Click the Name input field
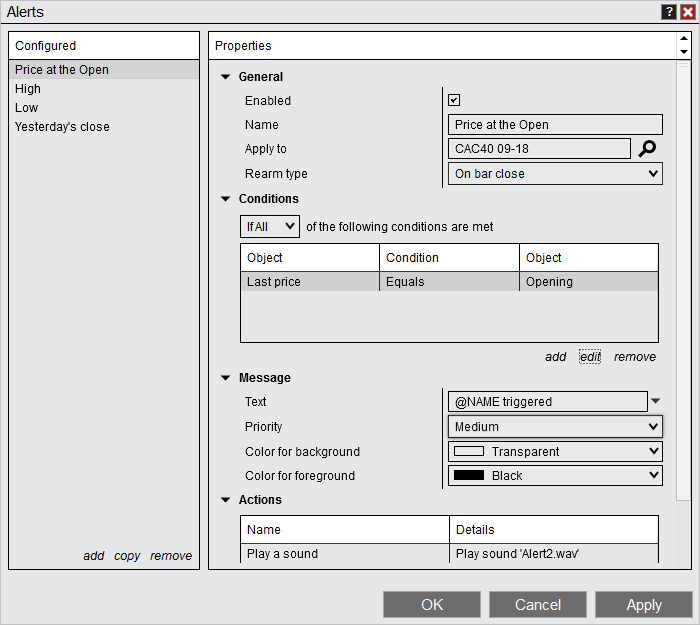Image resolution: width=700 pixels, height=625 pixels. coord(555,125)
